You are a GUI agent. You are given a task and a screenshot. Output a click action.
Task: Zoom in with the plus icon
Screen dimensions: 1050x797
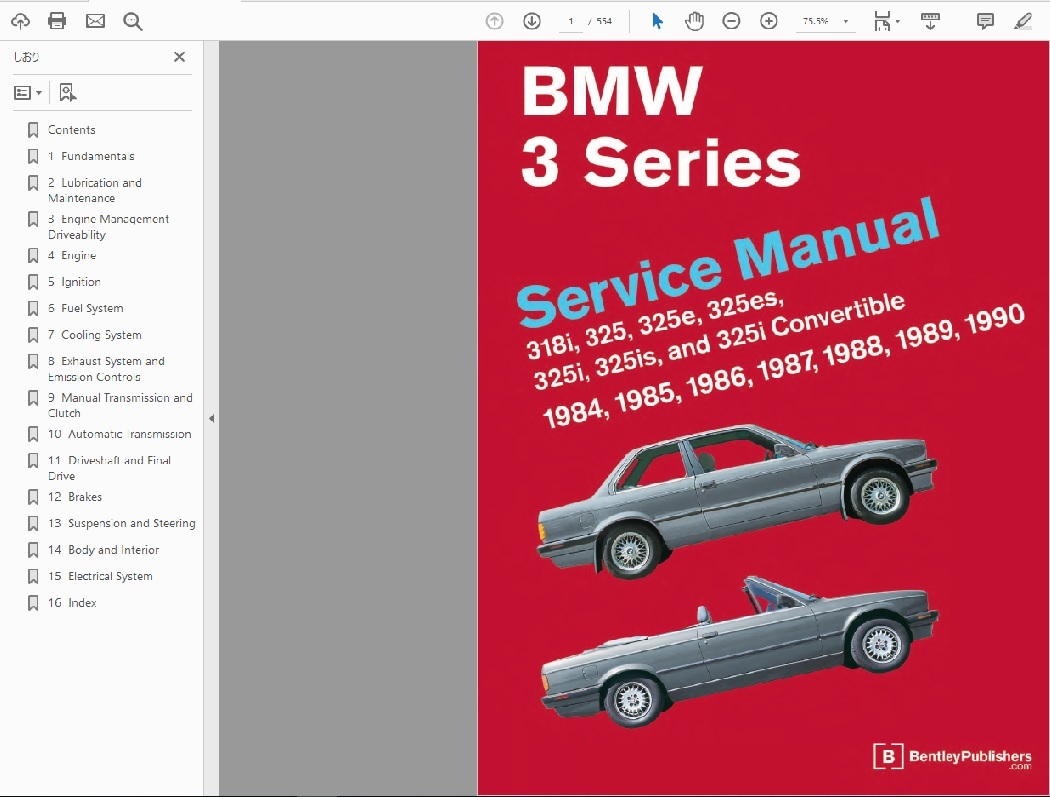(x=769, y=21)
